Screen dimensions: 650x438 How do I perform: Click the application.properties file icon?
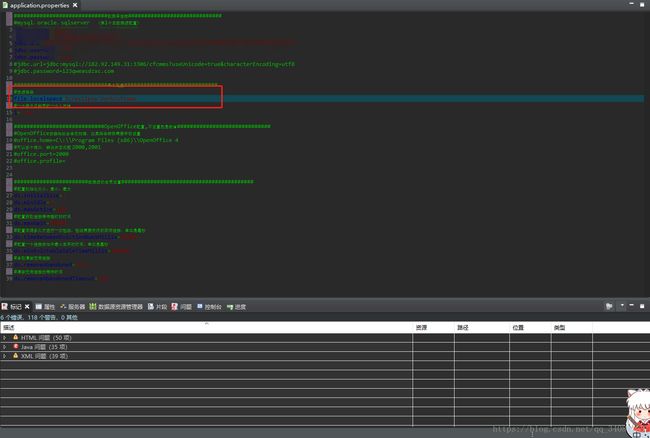click(5, 5)
